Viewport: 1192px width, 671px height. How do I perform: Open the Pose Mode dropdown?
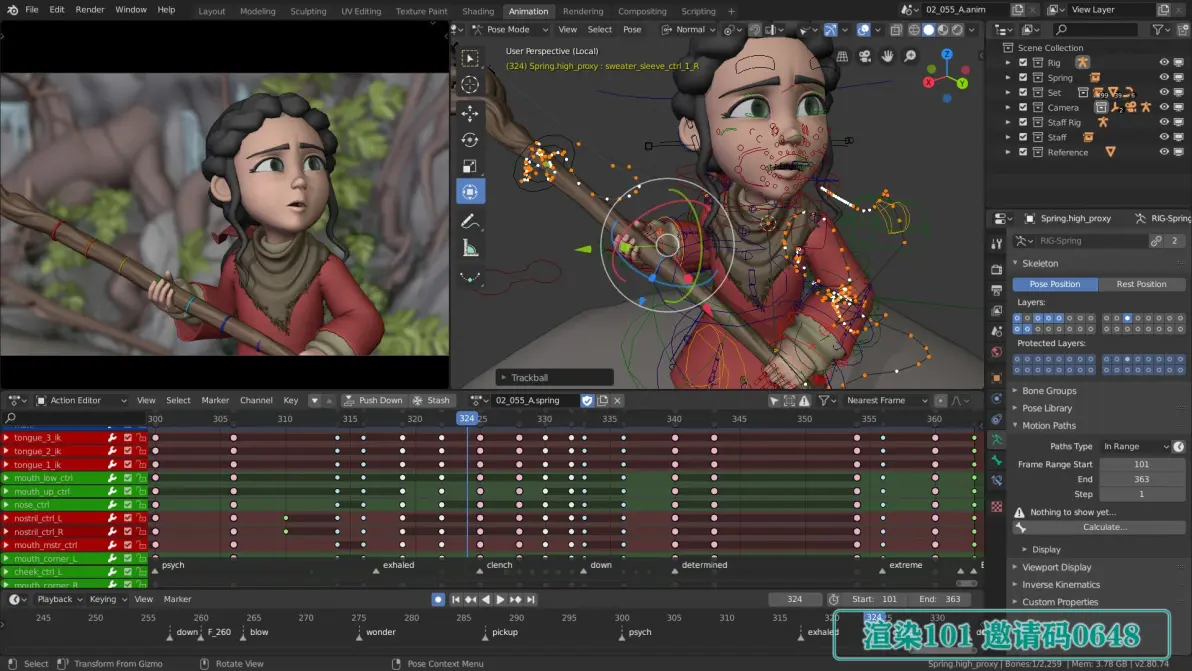pos(509,30)
